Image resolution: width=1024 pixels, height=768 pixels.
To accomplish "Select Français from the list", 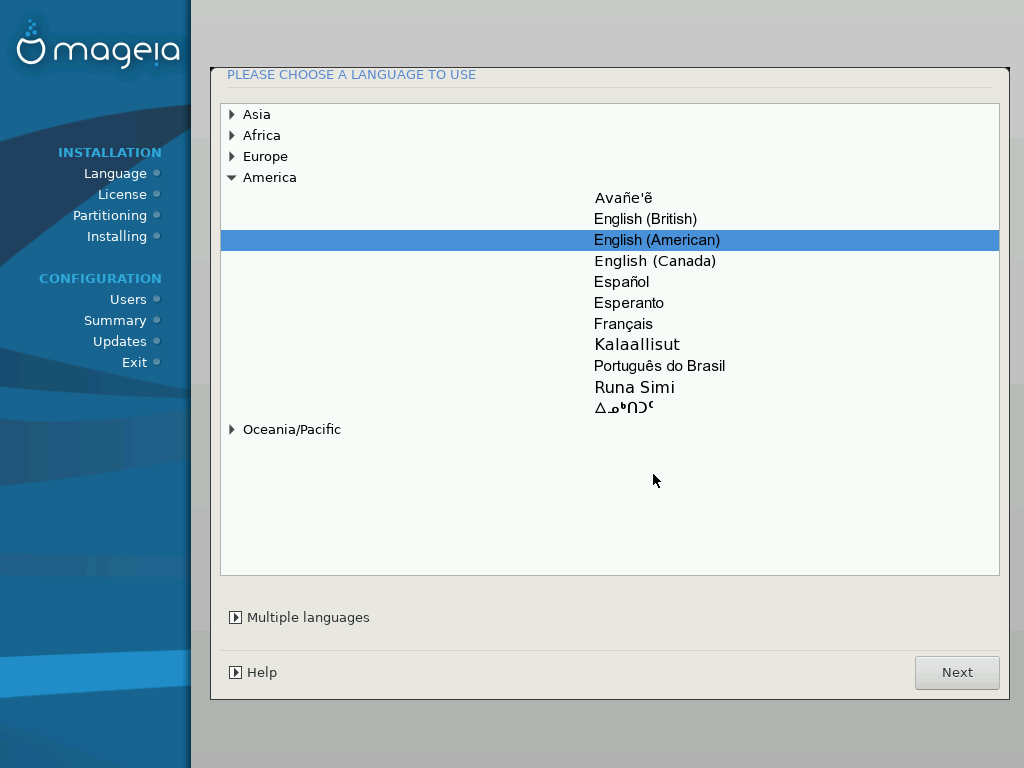I will click(623, 324).
